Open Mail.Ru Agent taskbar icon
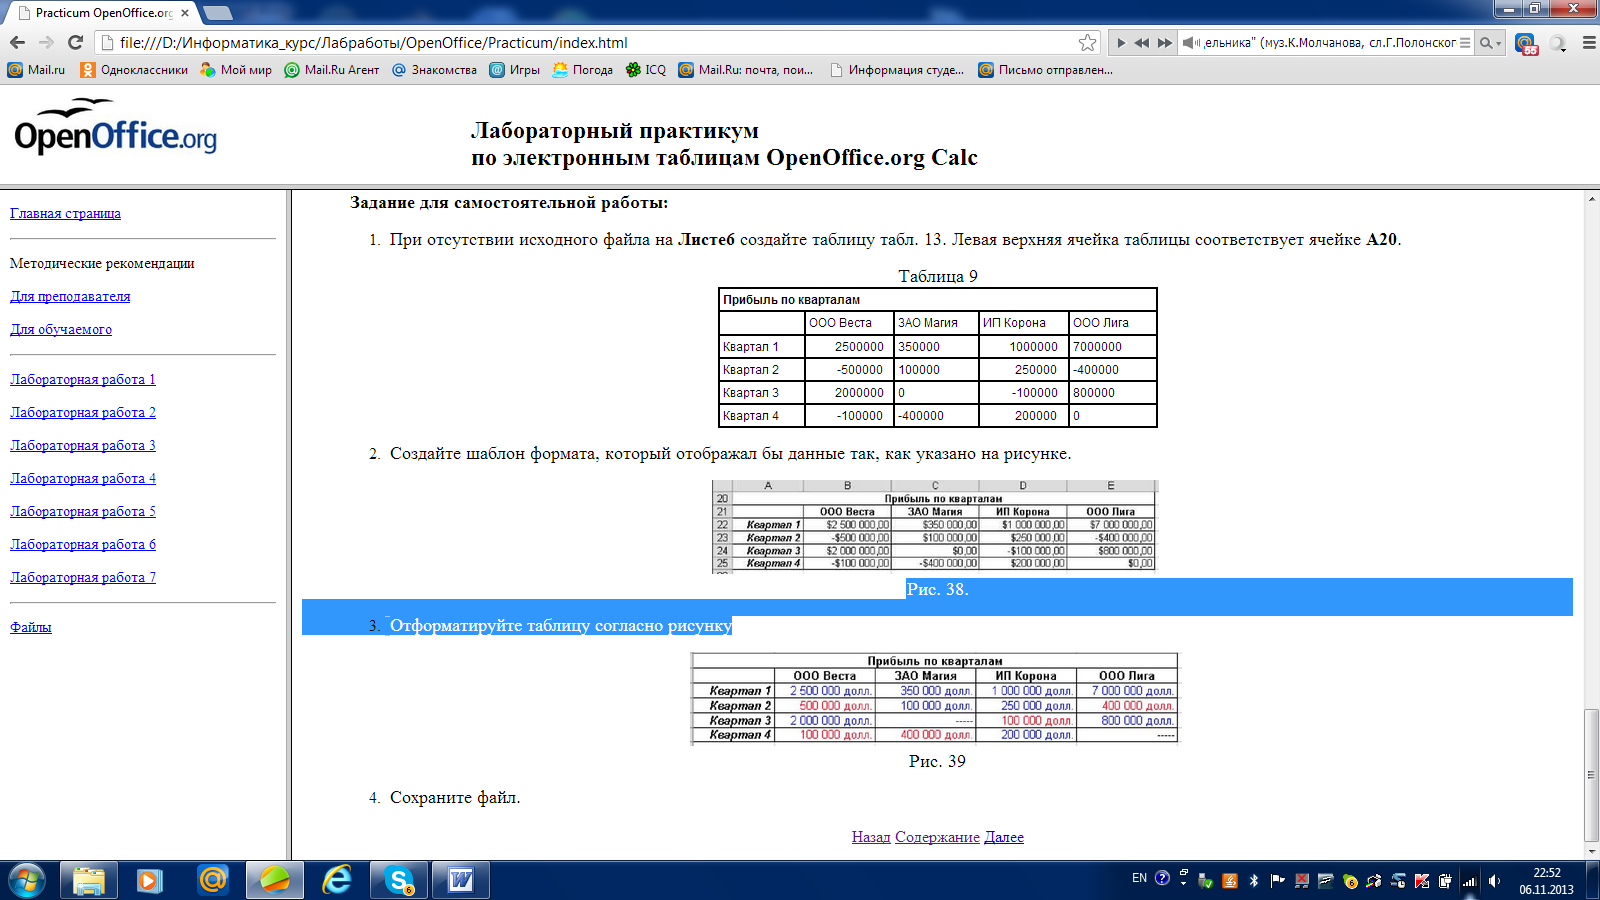1600x900 pixels. pos(212,881)
